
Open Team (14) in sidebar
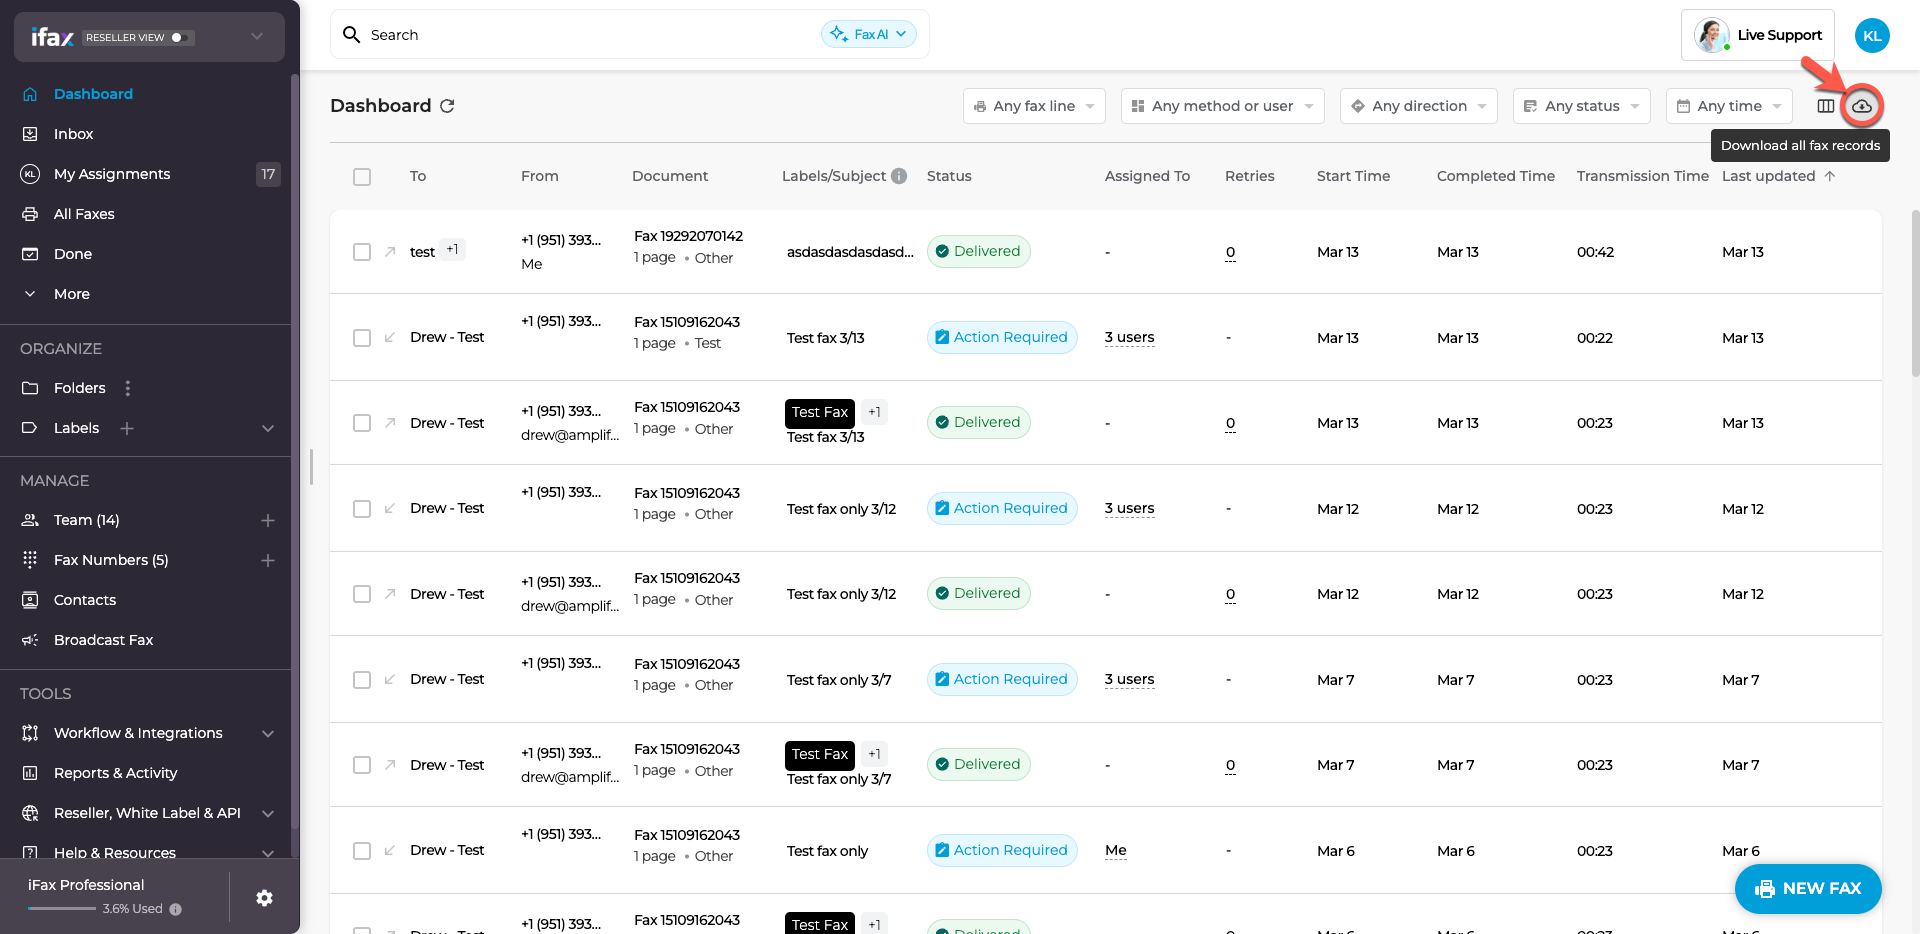[86, 520]
